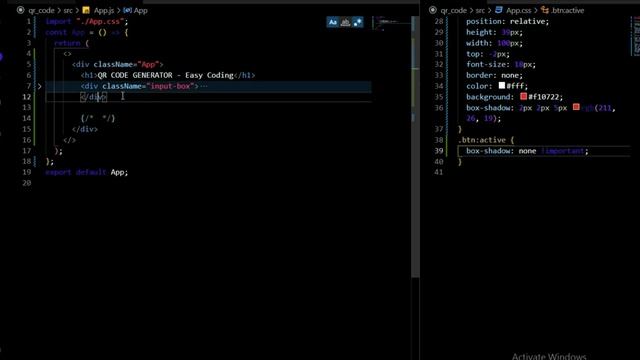Image resolution: width=640 pixels, height=360 pixels.
Task: Open color picker for #f10722 swatch
Action: point(524,96)
